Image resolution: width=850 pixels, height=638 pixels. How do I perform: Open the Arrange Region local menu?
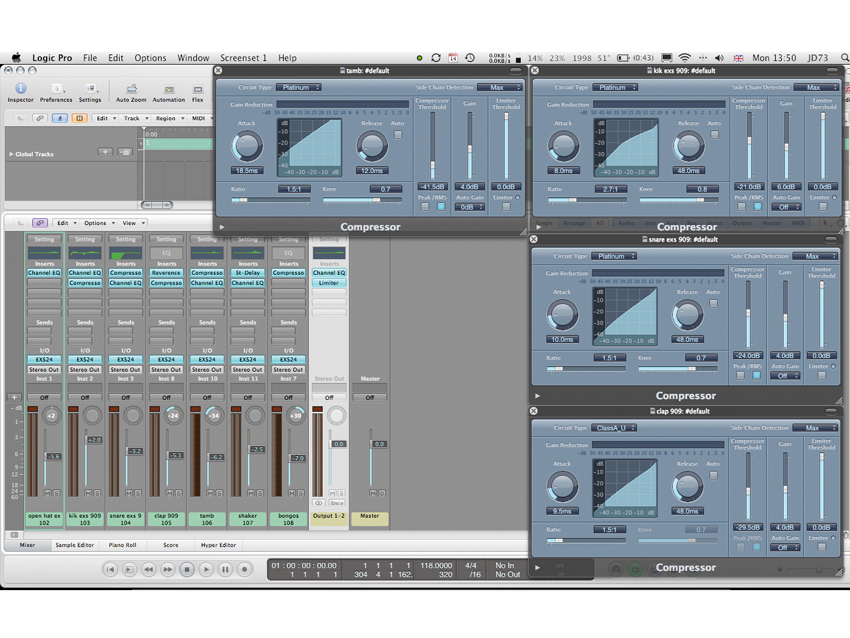click(169, 118)
